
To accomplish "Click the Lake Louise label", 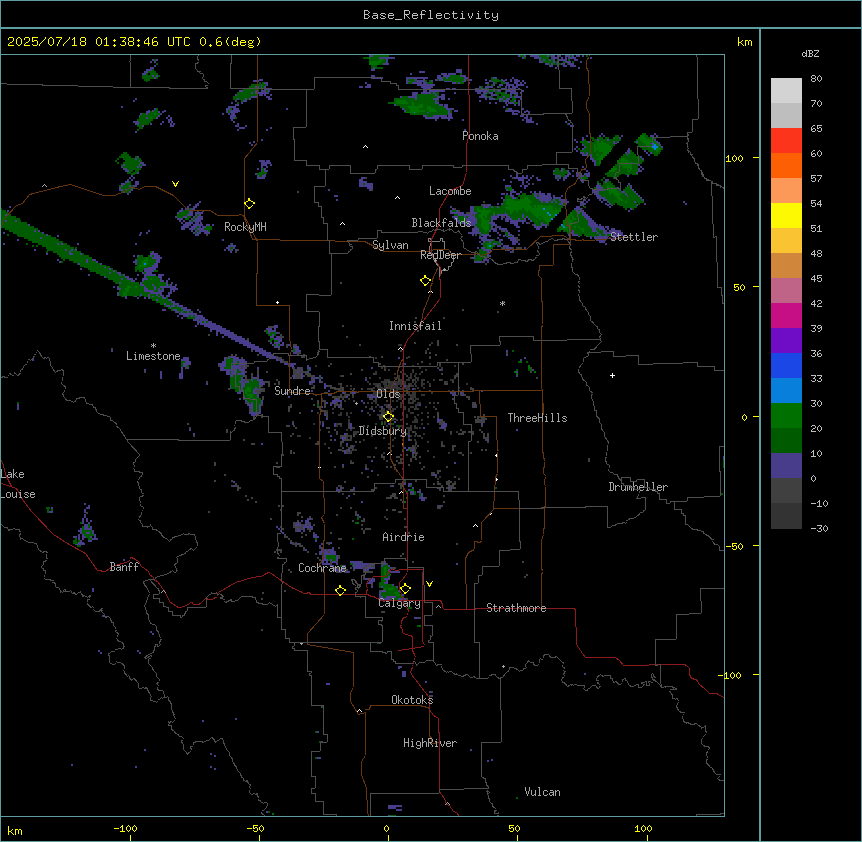I will (18, 484).
